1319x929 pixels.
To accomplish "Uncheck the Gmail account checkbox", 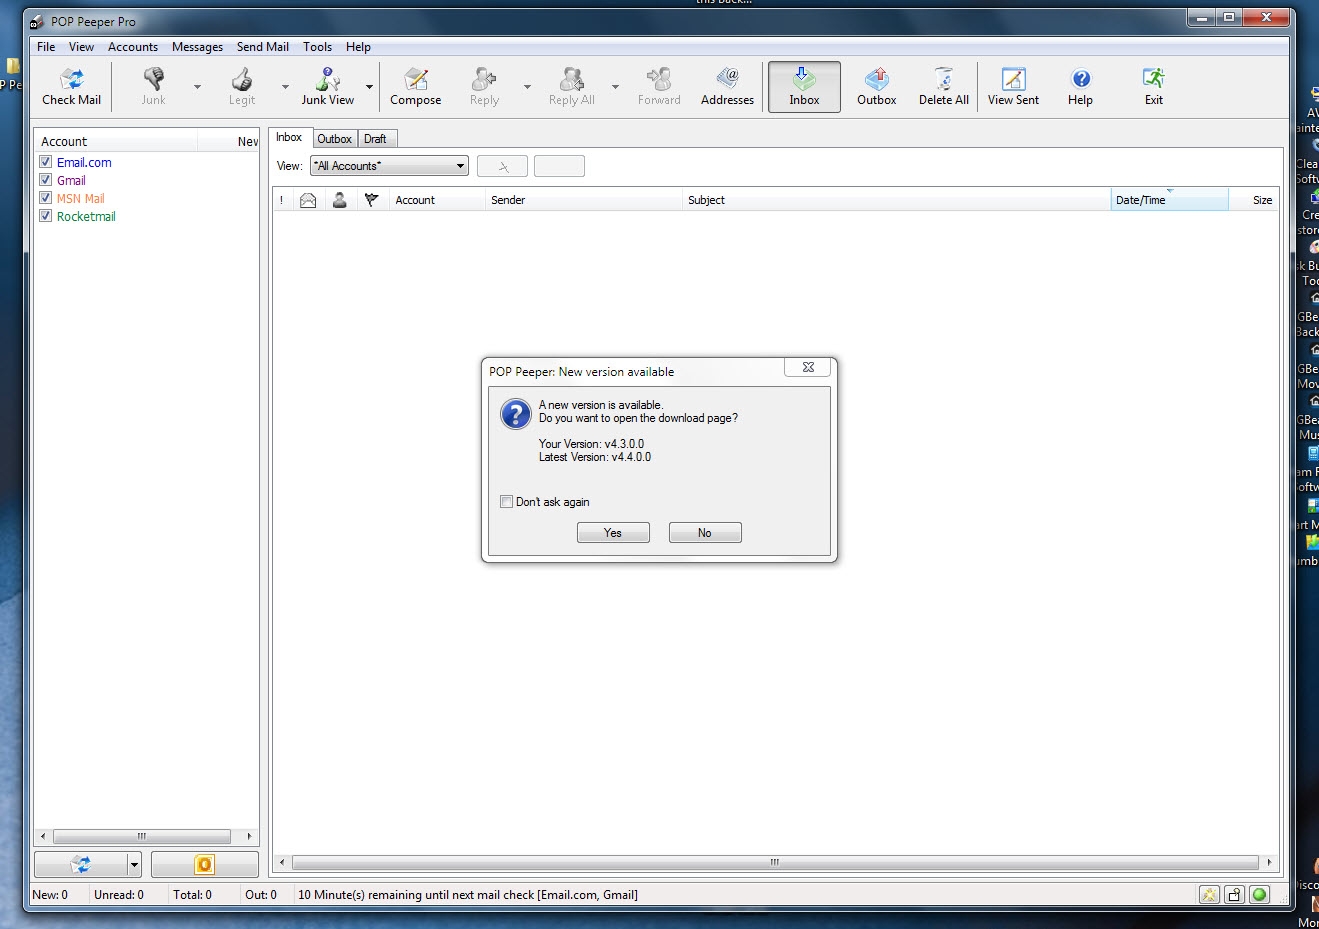I will click(x=45, y=180).
